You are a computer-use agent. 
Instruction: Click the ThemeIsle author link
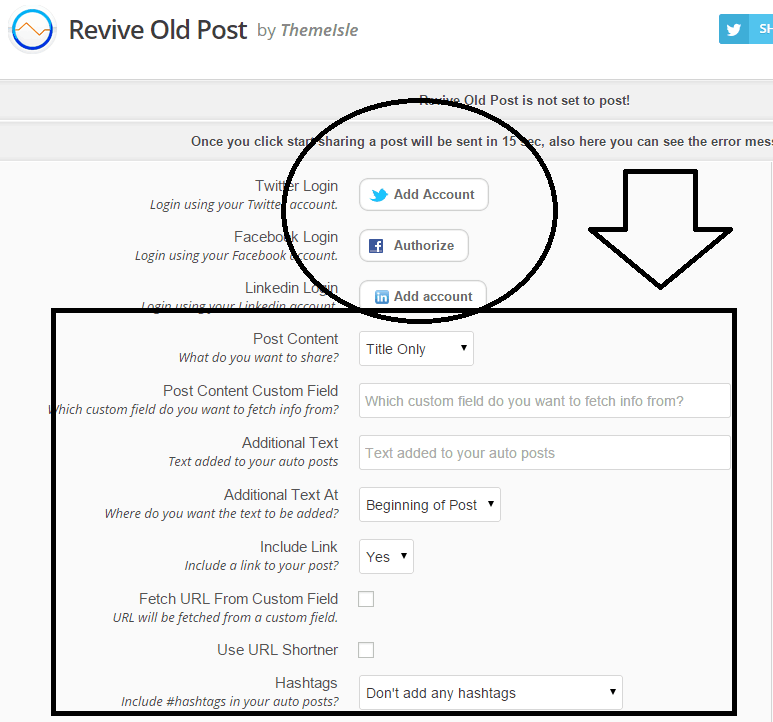(x=319, y=31)
